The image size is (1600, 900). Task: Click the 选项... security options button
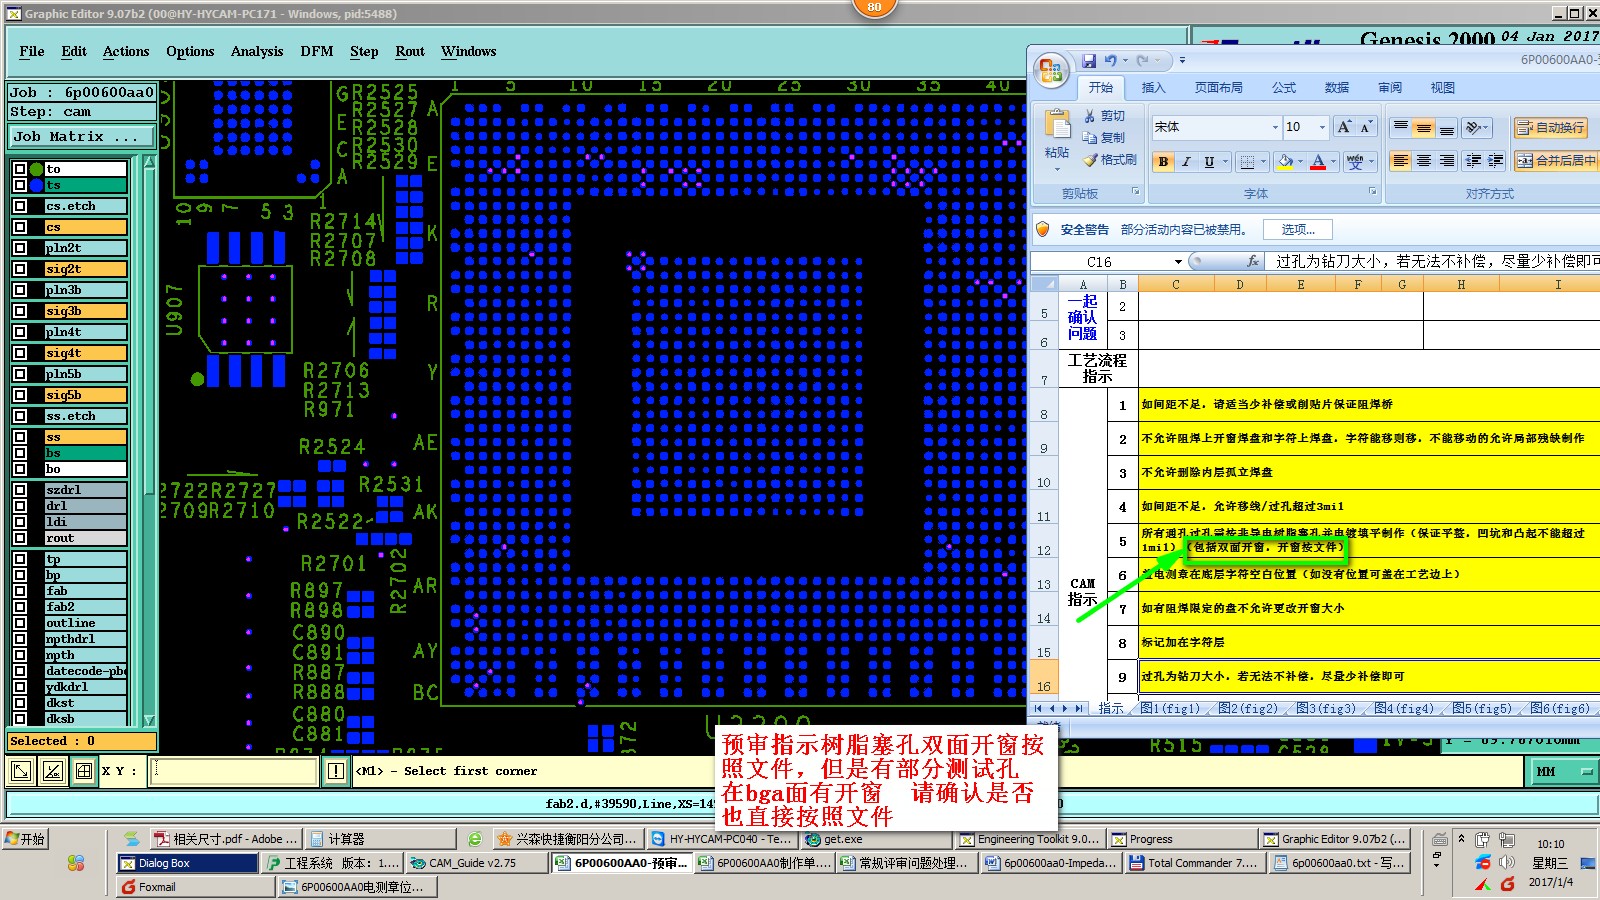coord(1297,230)
